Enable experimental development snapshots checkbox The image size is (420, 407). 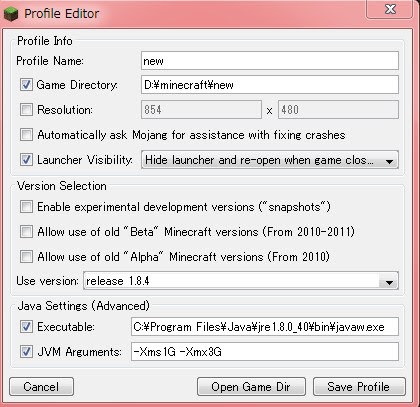tap(26, 207)
